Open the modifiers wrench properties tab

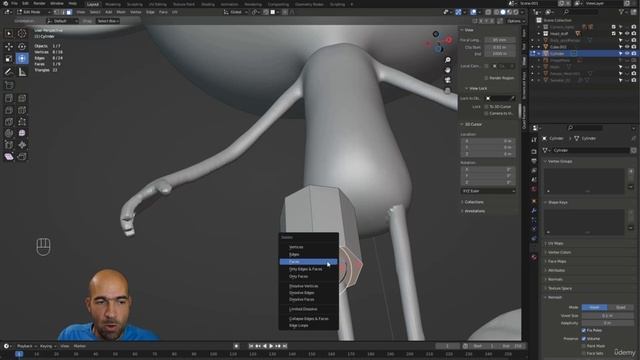[534, 211]
